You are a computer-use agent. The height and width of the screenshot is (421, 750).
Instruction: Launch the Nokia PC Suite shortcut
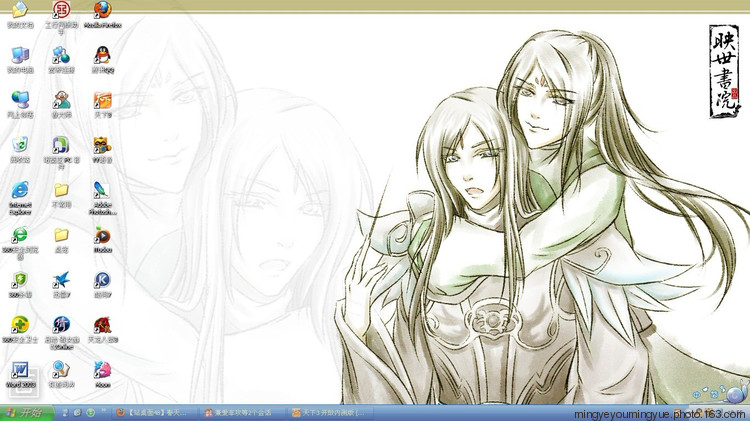point(61,145)
